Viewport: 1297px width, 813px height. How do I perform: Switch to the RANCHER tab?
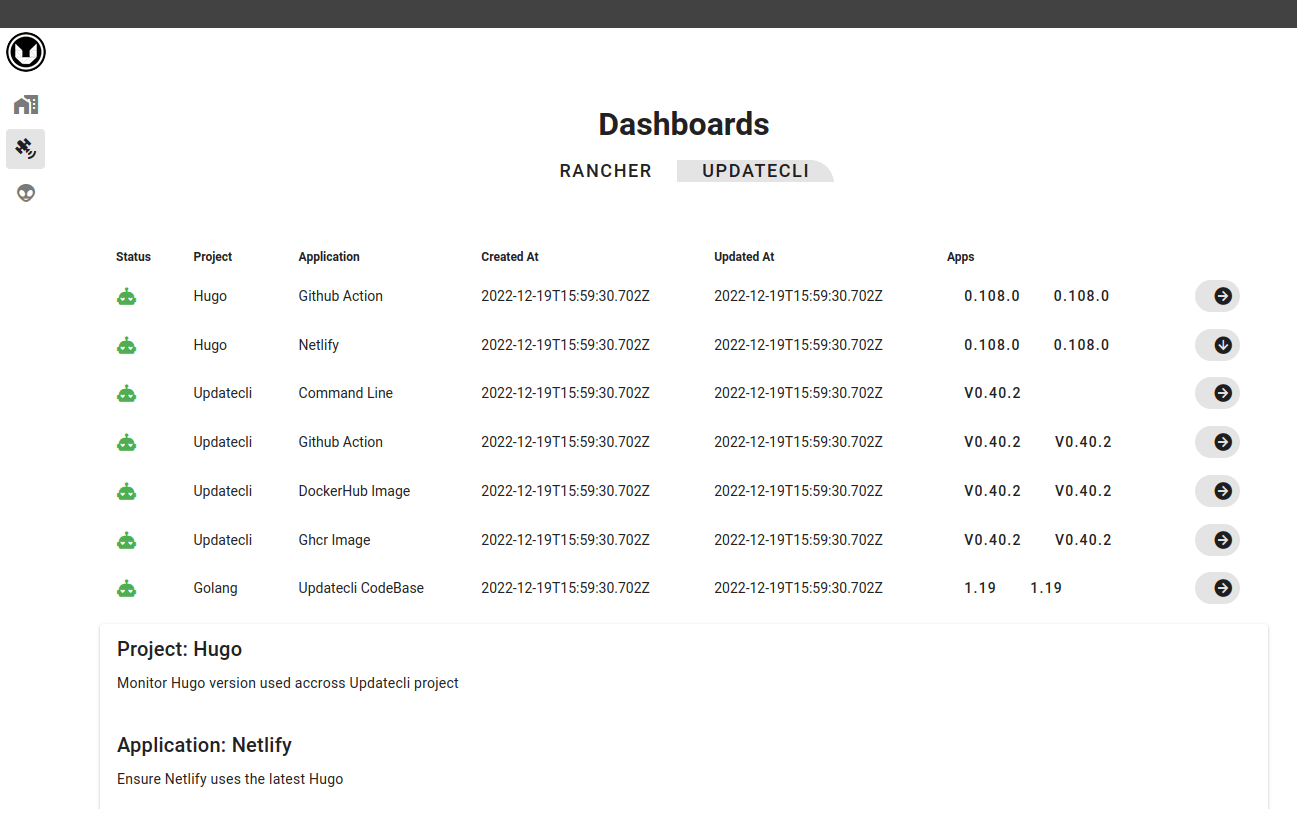[x=605, y=171]
